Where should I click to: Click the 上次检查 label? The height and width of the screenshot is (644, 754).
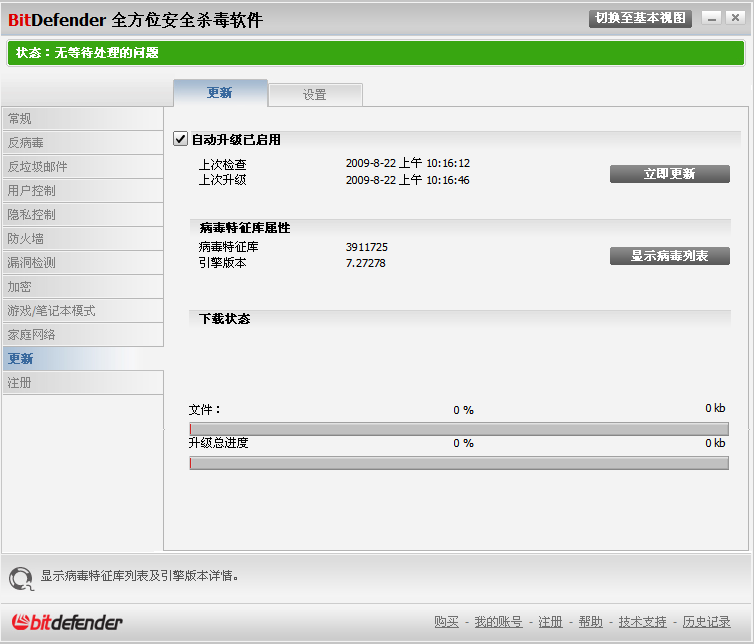223,164
